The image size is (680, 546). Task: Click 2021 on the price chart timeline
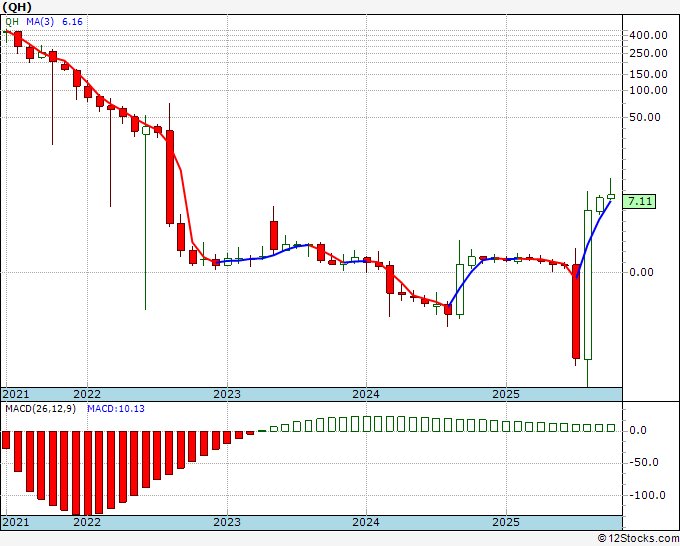[16, 394]
